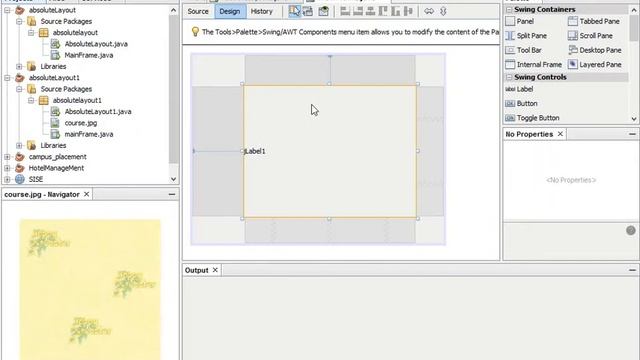Collapse Swing Controls palette category

tap(509, 77)
